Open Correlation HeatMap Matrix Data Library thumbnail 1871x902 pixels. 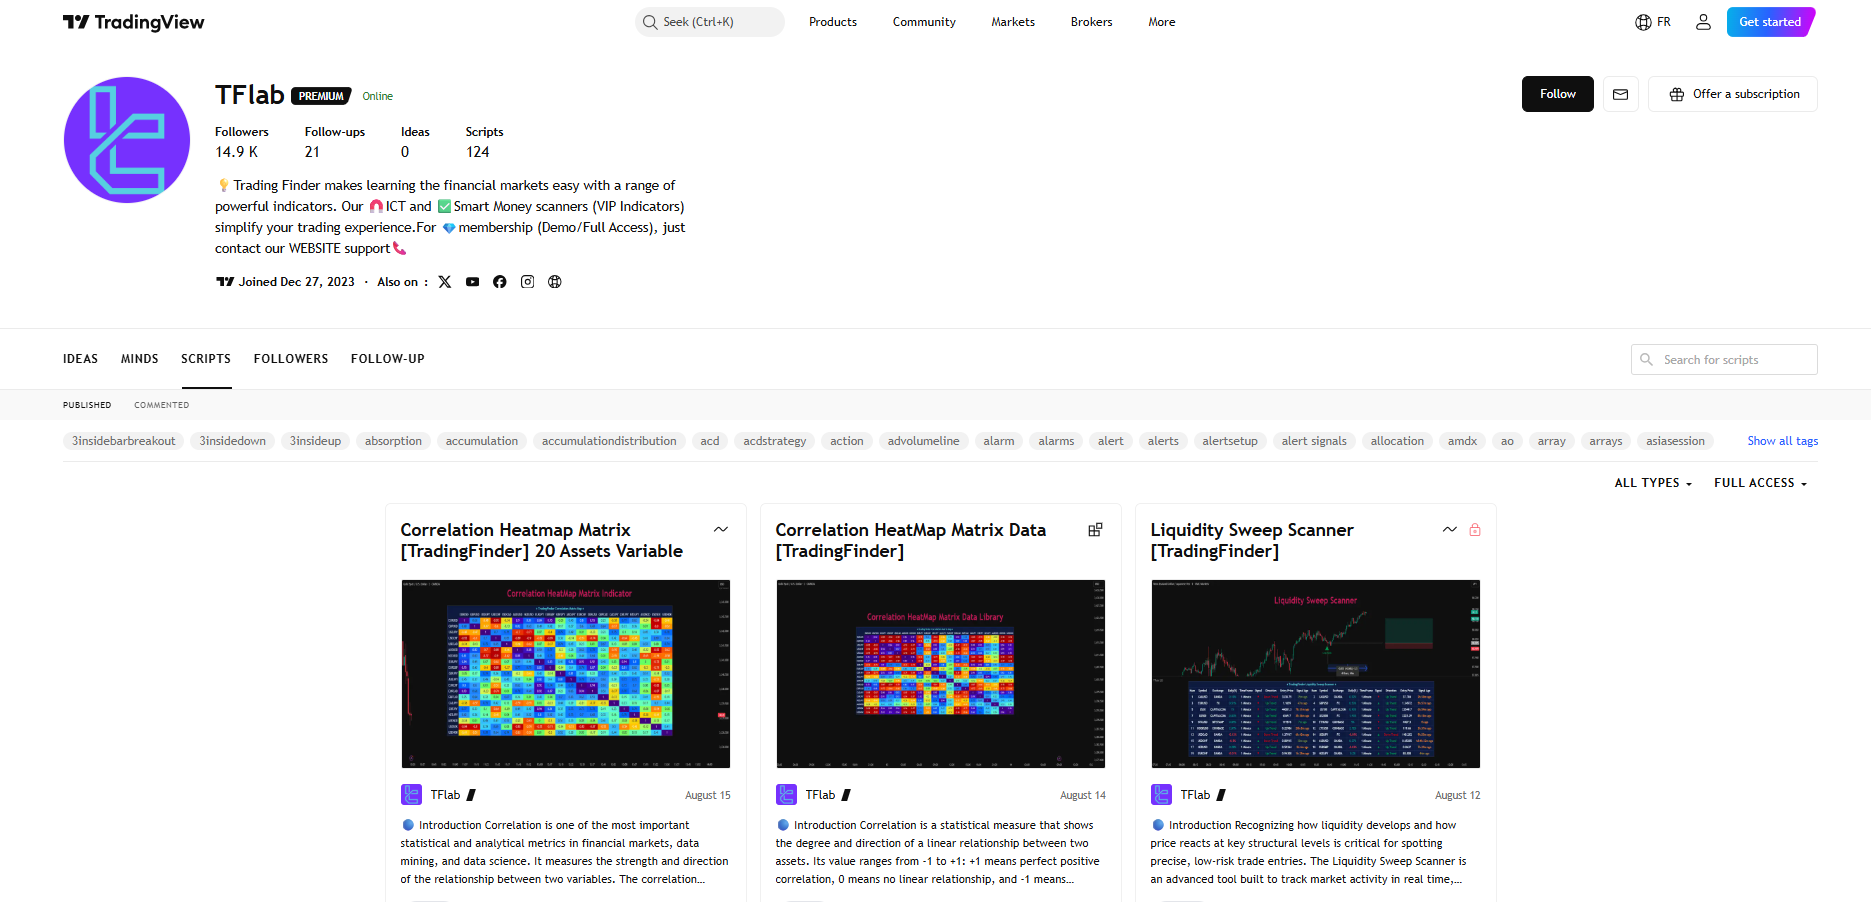click(941, 674)
